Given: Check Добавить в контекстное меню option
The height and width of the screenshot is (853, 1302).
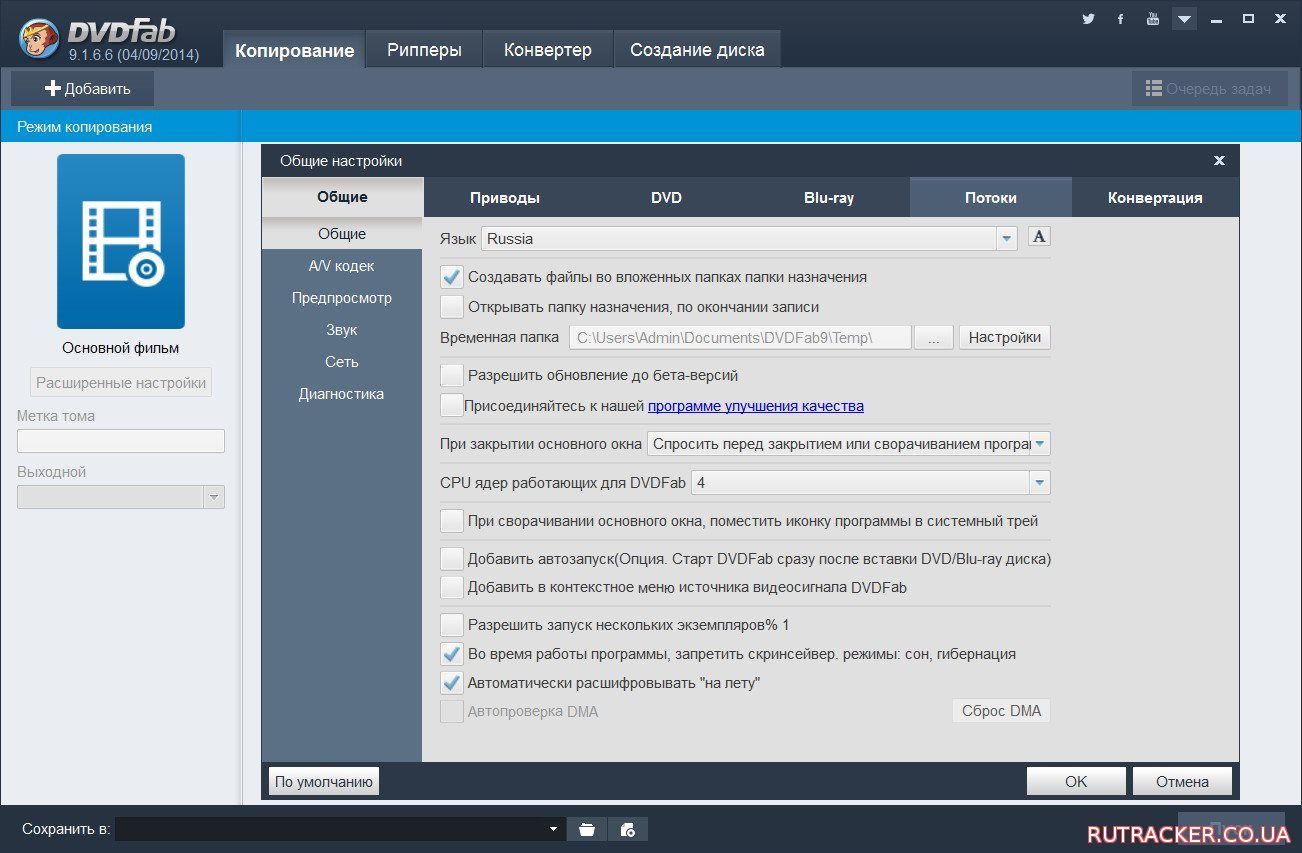Looking at the screenshot, I should [452, 587].
